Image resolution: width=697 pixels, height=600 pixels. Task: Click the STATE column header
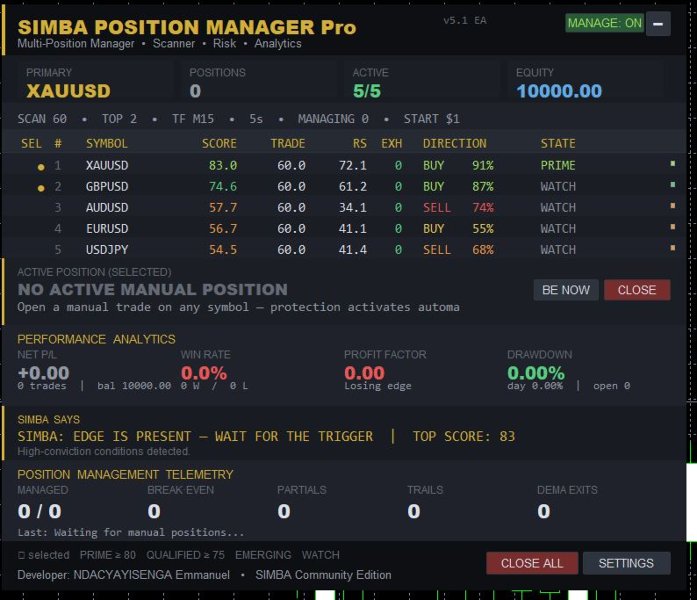coord(558,144)
